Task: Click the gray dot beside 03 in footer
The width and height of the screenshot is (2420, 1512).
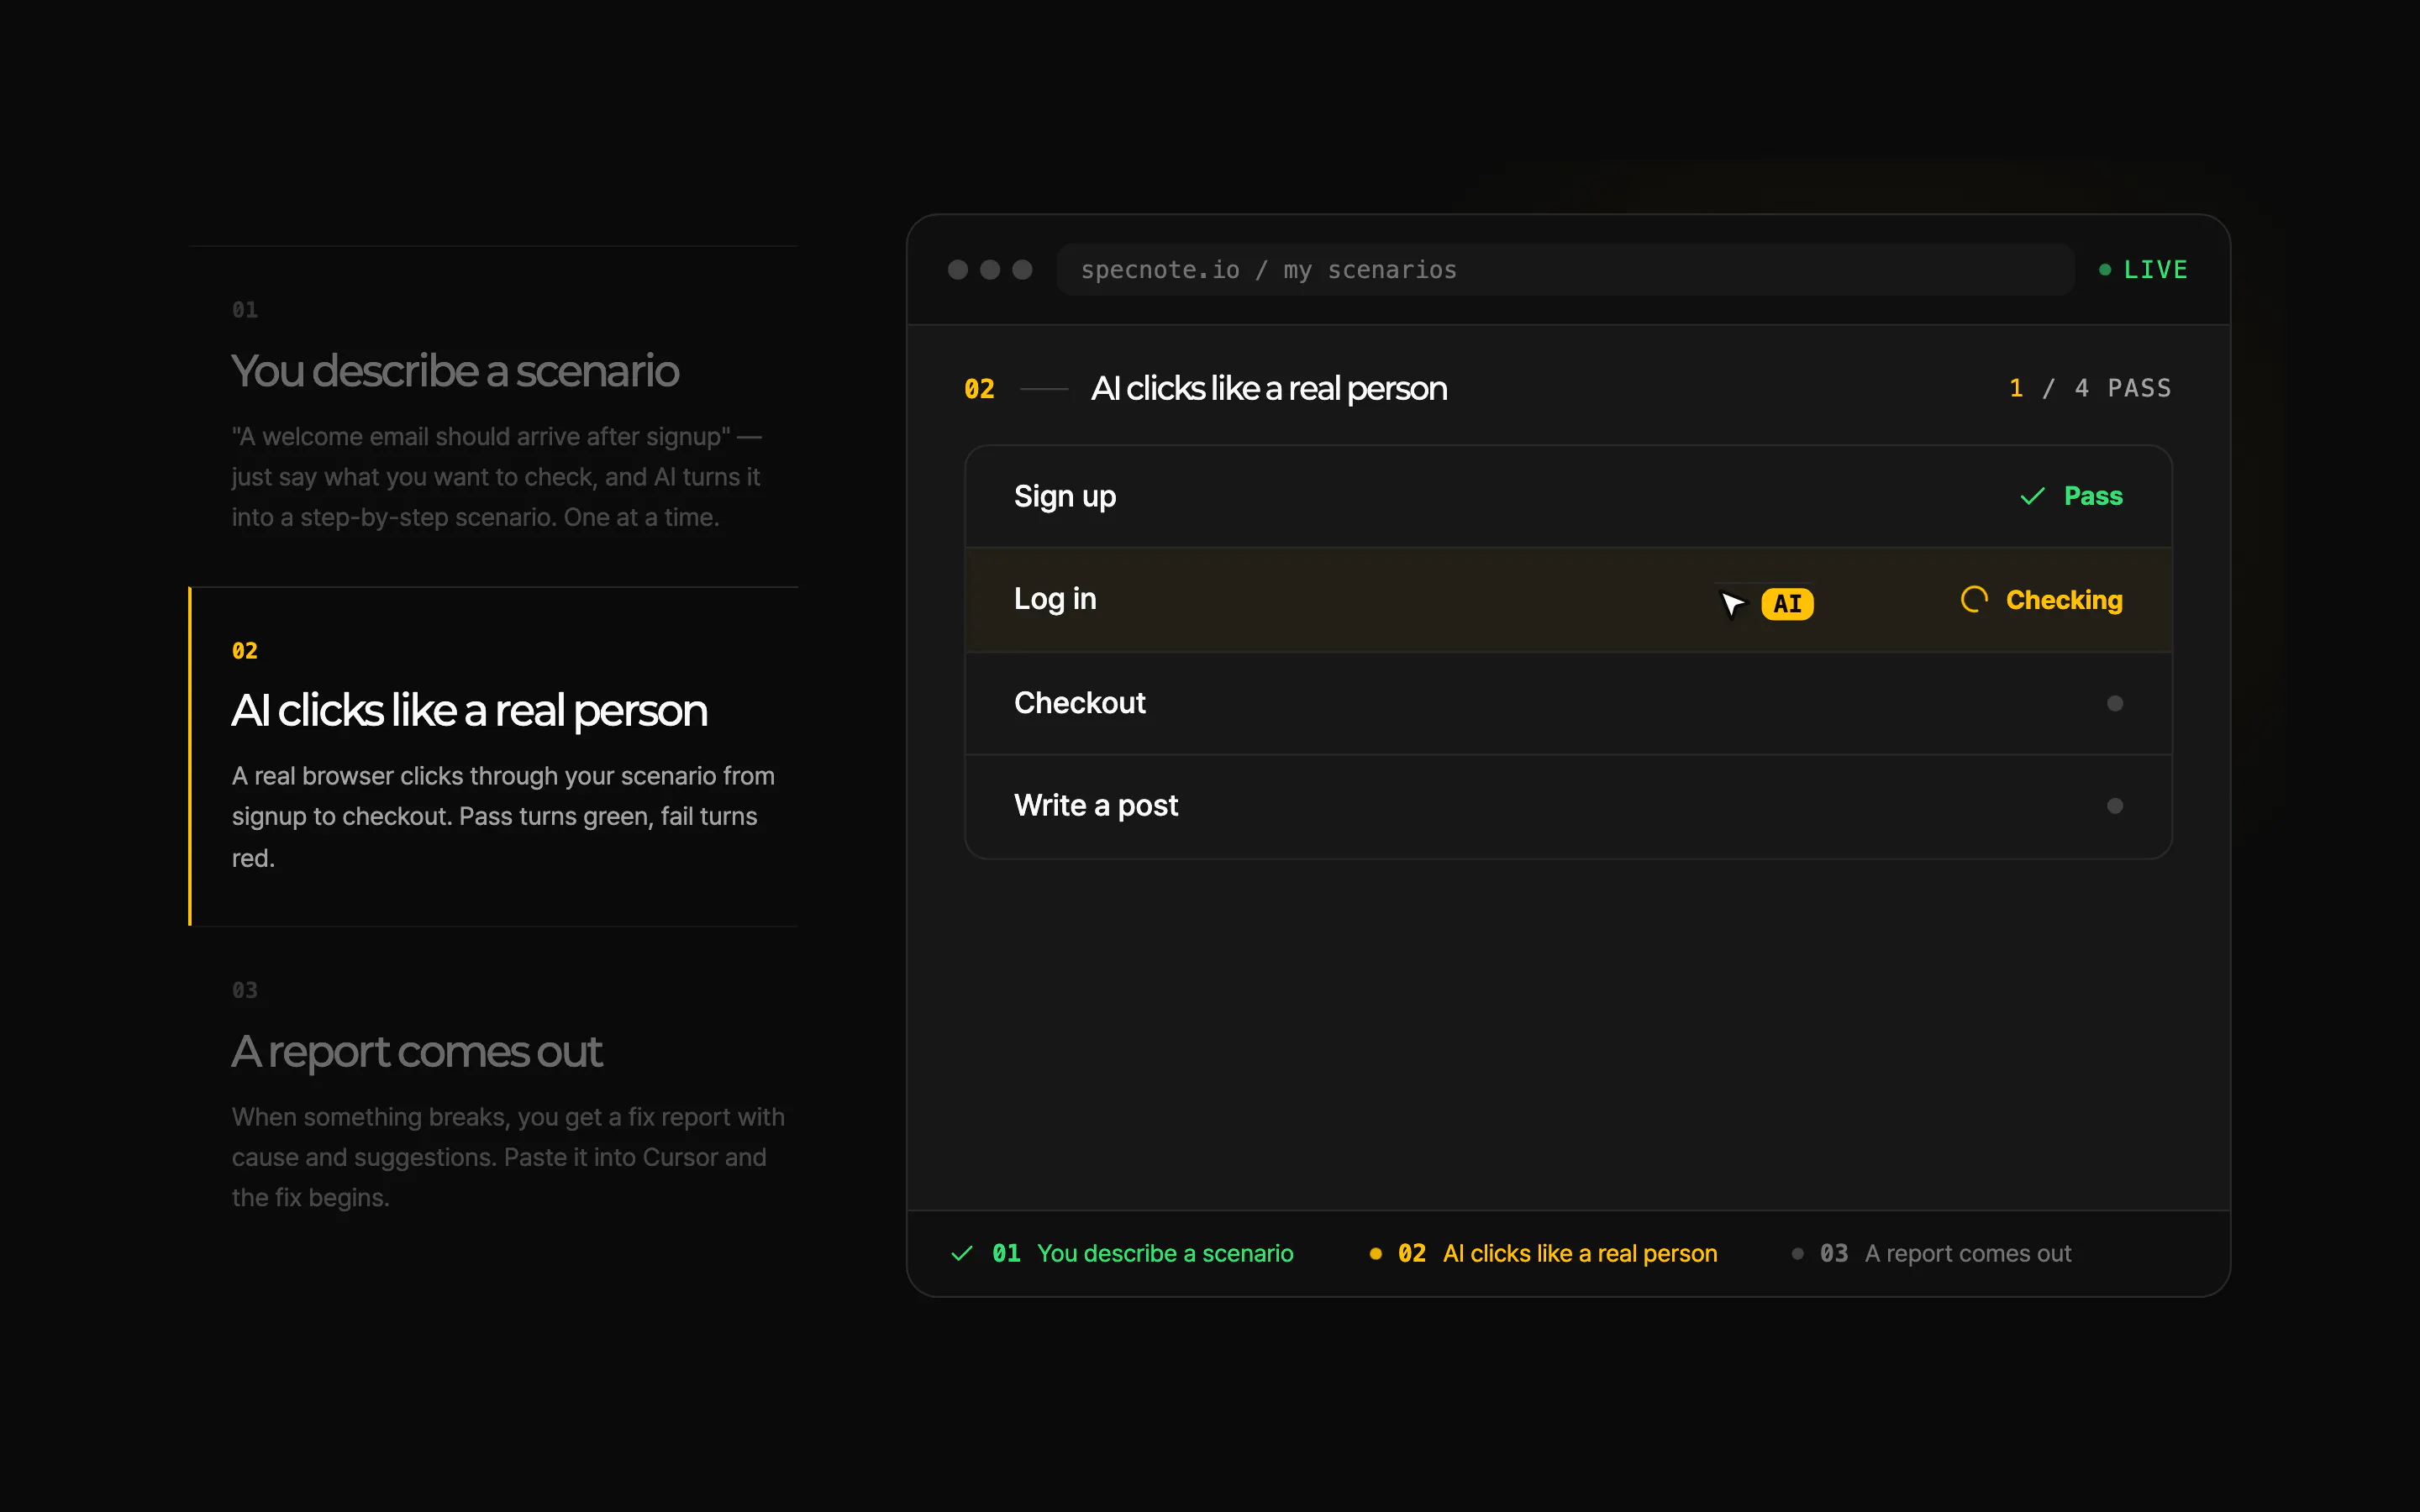Action: (1797, 1254)
